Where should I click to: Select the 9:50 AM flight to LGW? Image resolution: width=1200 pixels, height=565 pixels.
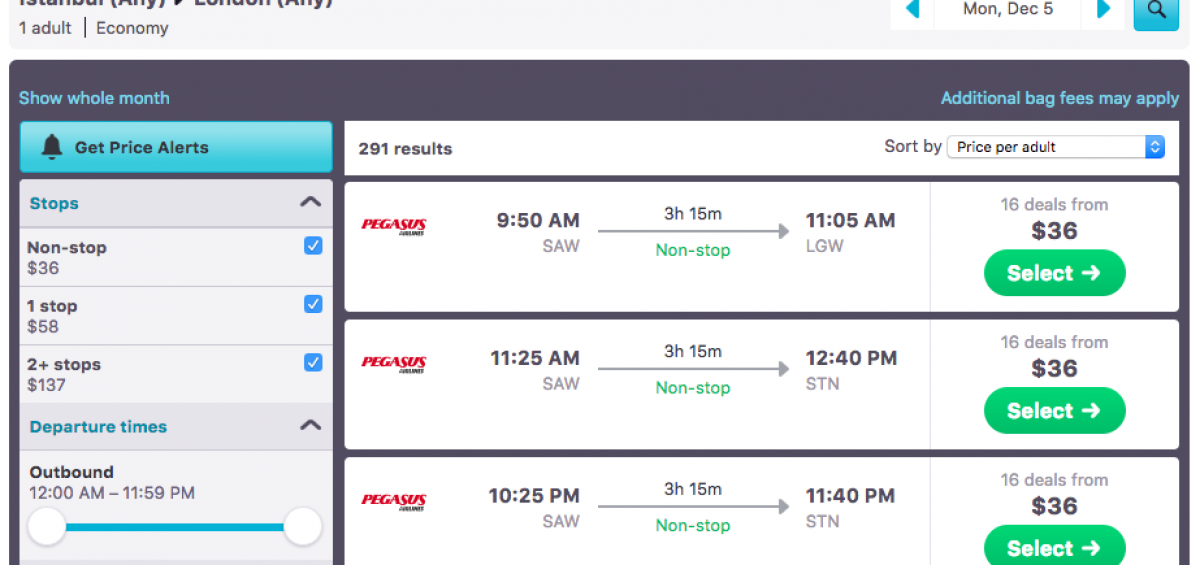point(1054,273)
